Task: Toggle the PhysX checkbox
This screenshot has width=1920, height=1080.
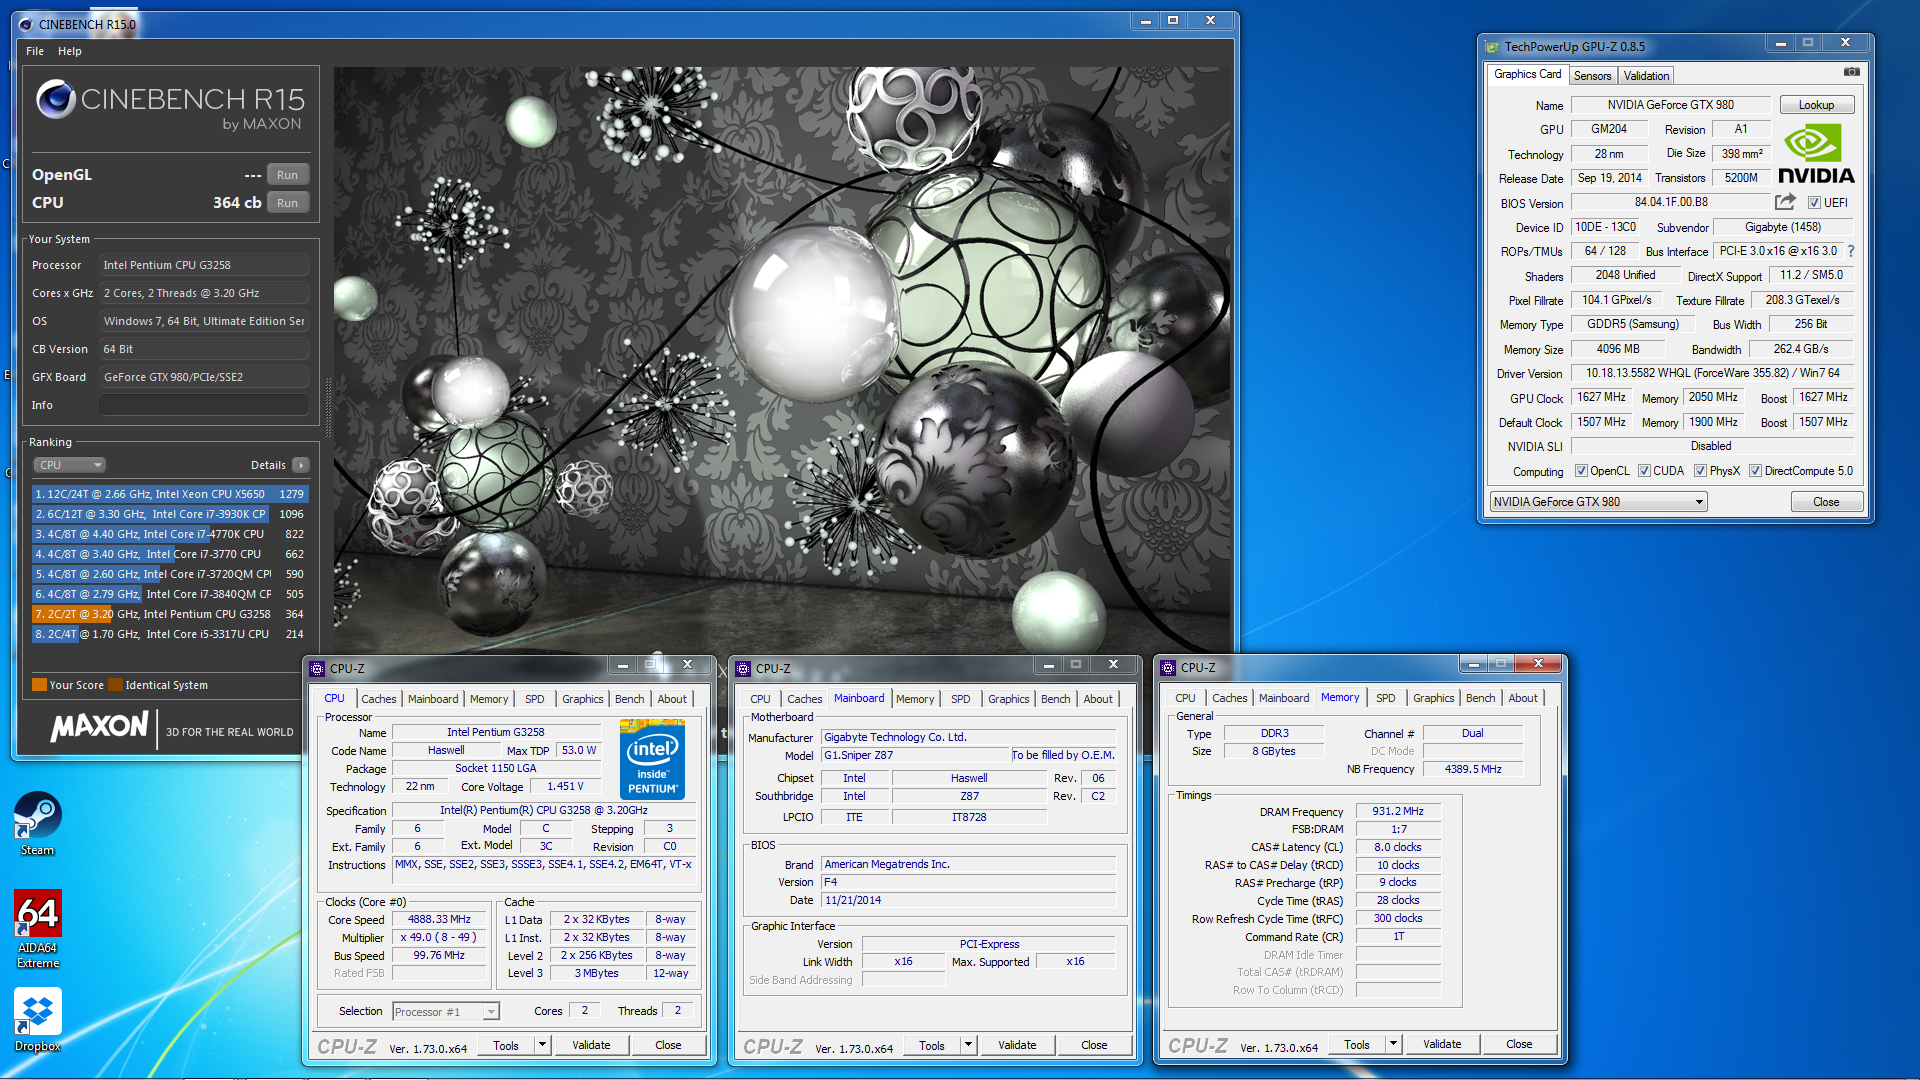Action: (x=1700, y=471)
